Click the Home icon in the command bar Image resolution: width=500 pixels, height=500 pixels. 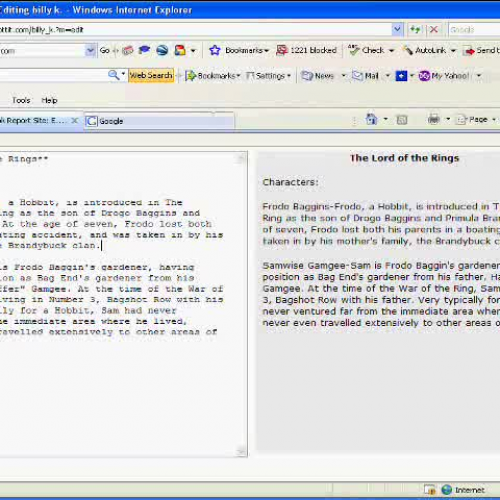(x=371, y=119)
